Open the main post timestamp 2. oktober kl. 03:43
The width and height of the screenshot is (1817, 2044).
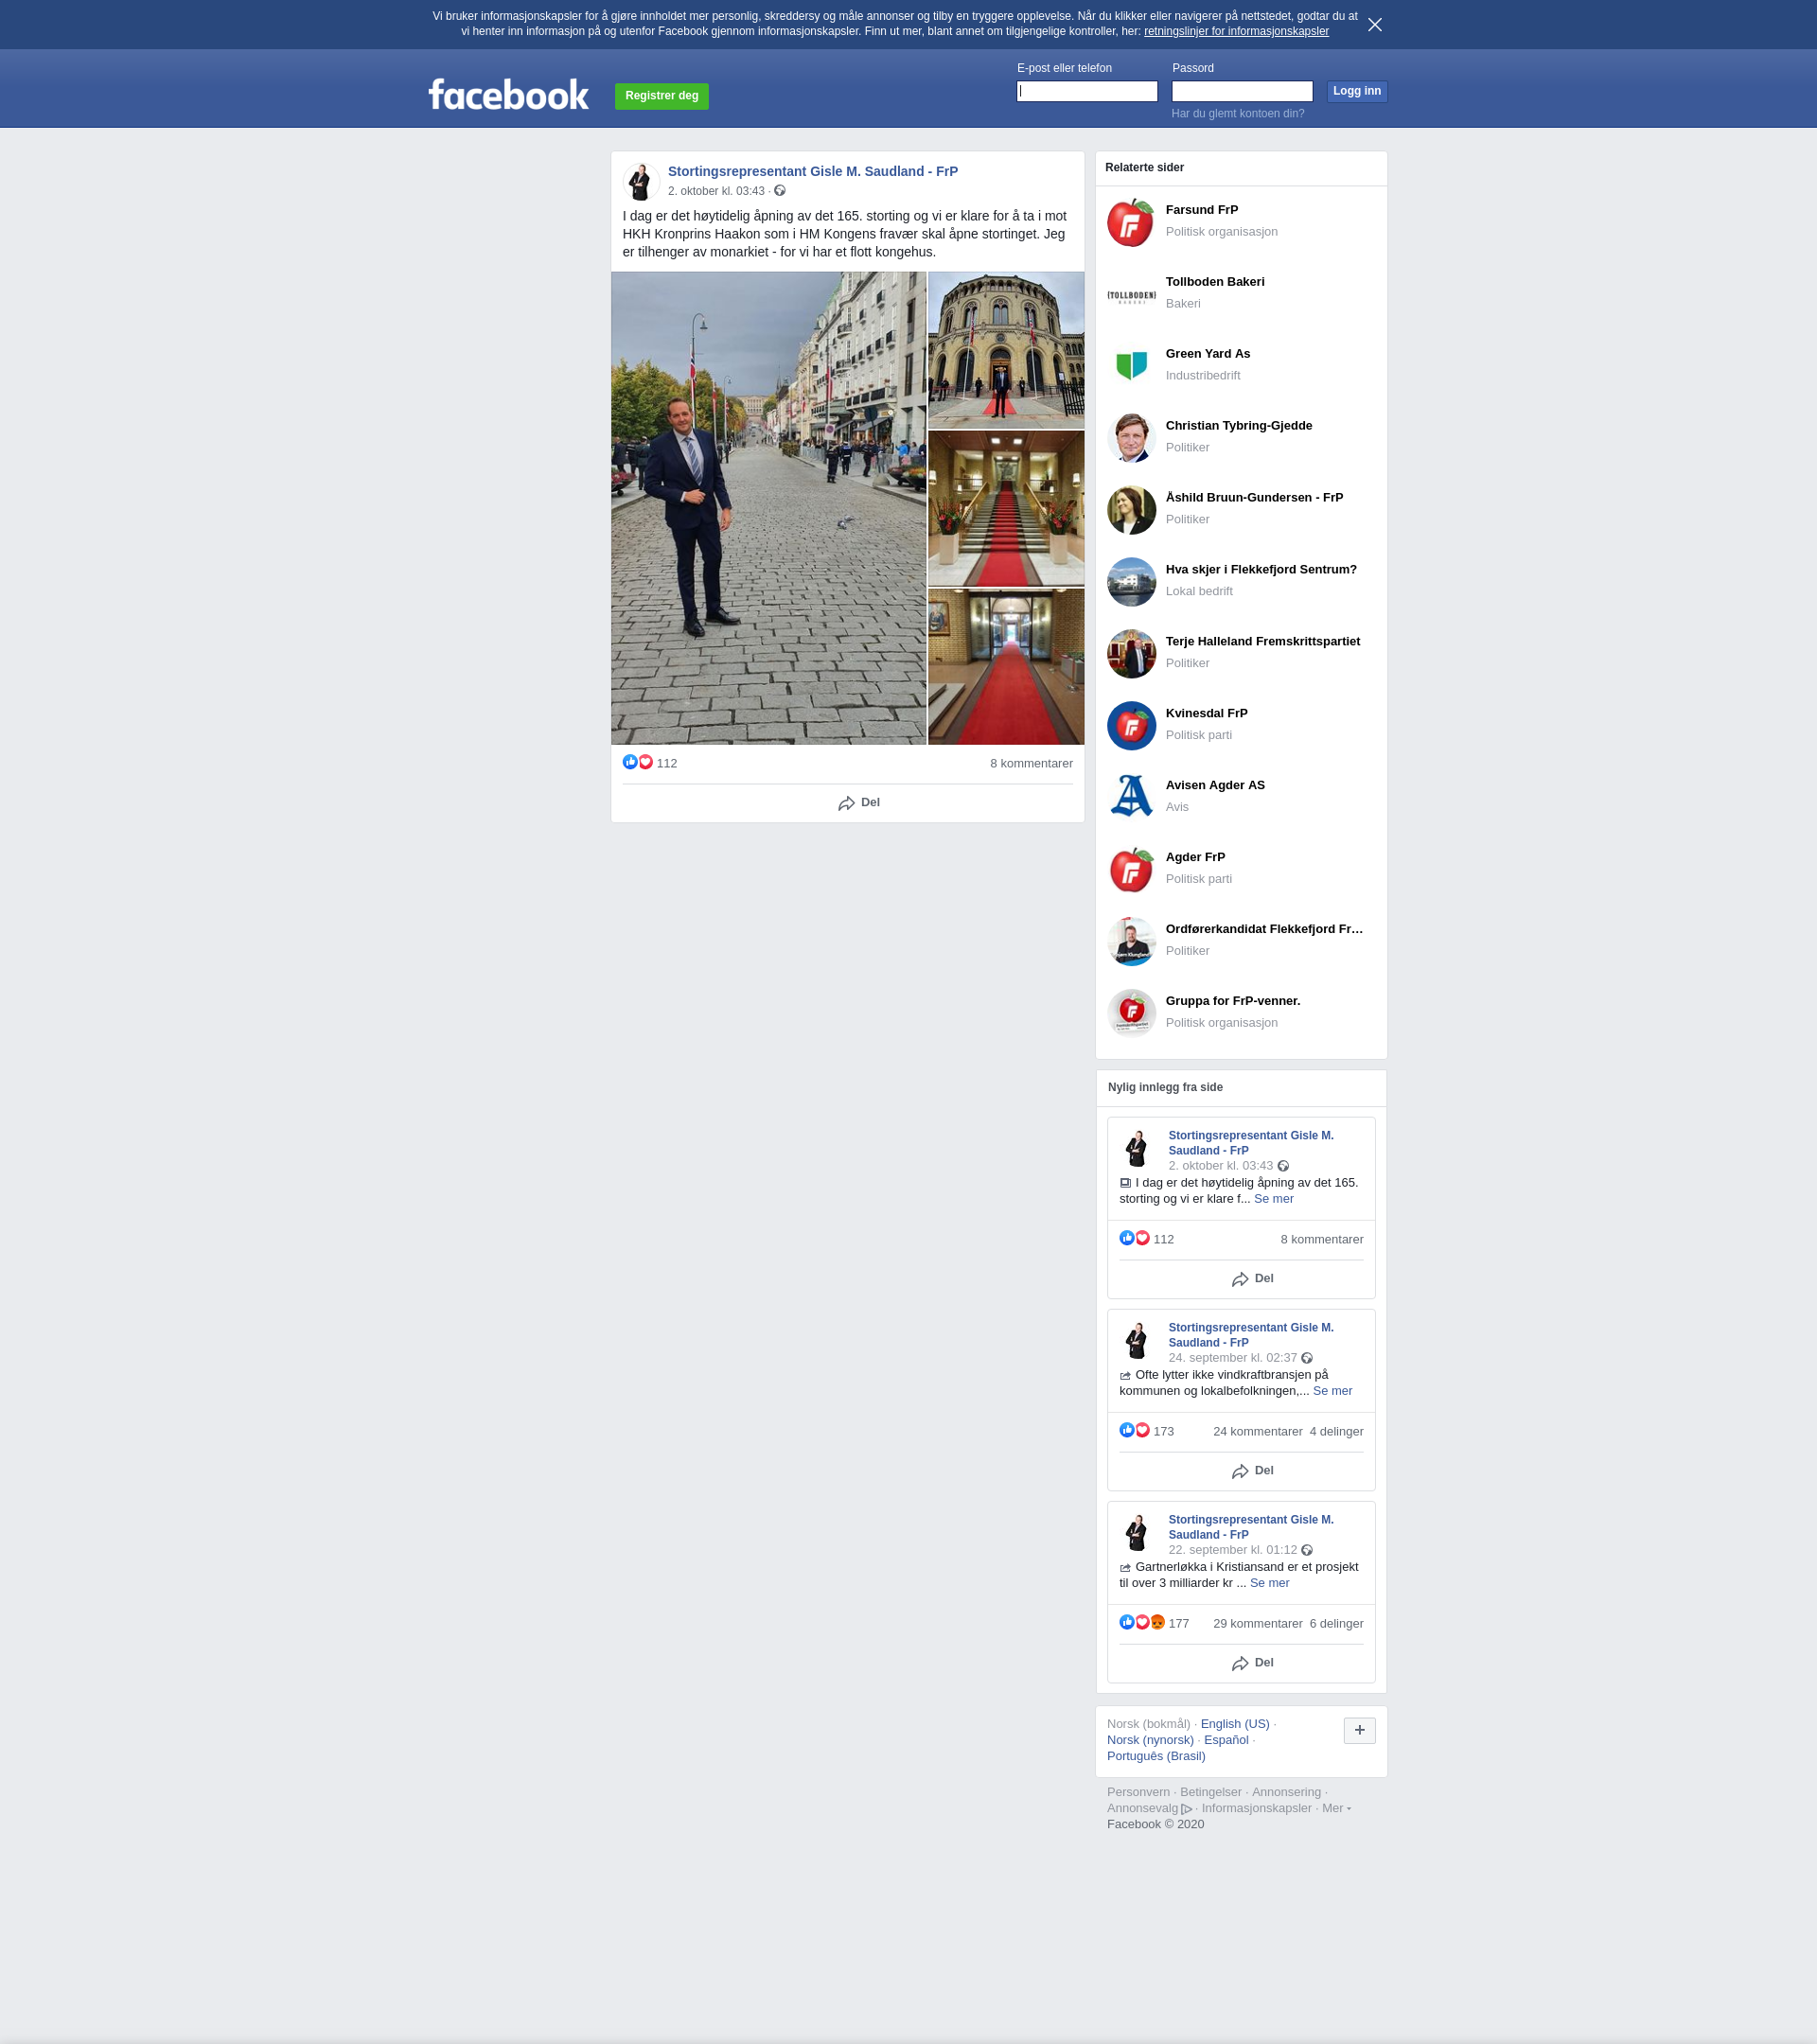click(x=716, y=191)
